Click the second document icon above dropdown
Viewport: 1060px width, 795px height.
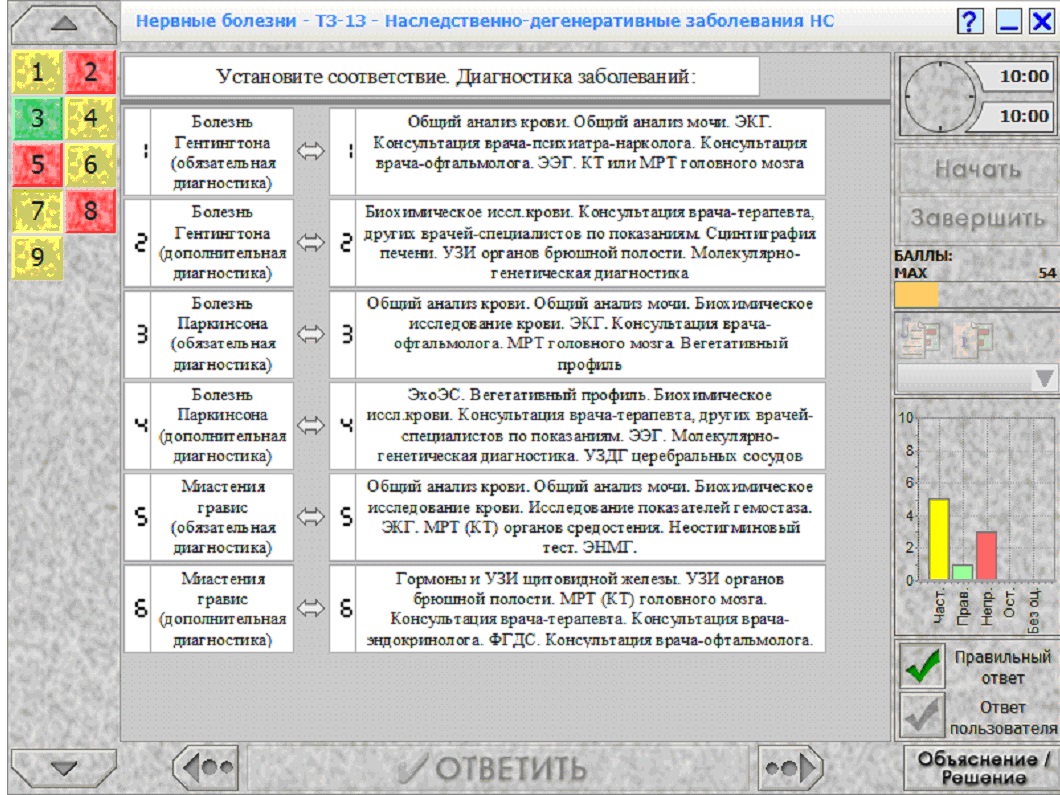(x=973, y=338)
